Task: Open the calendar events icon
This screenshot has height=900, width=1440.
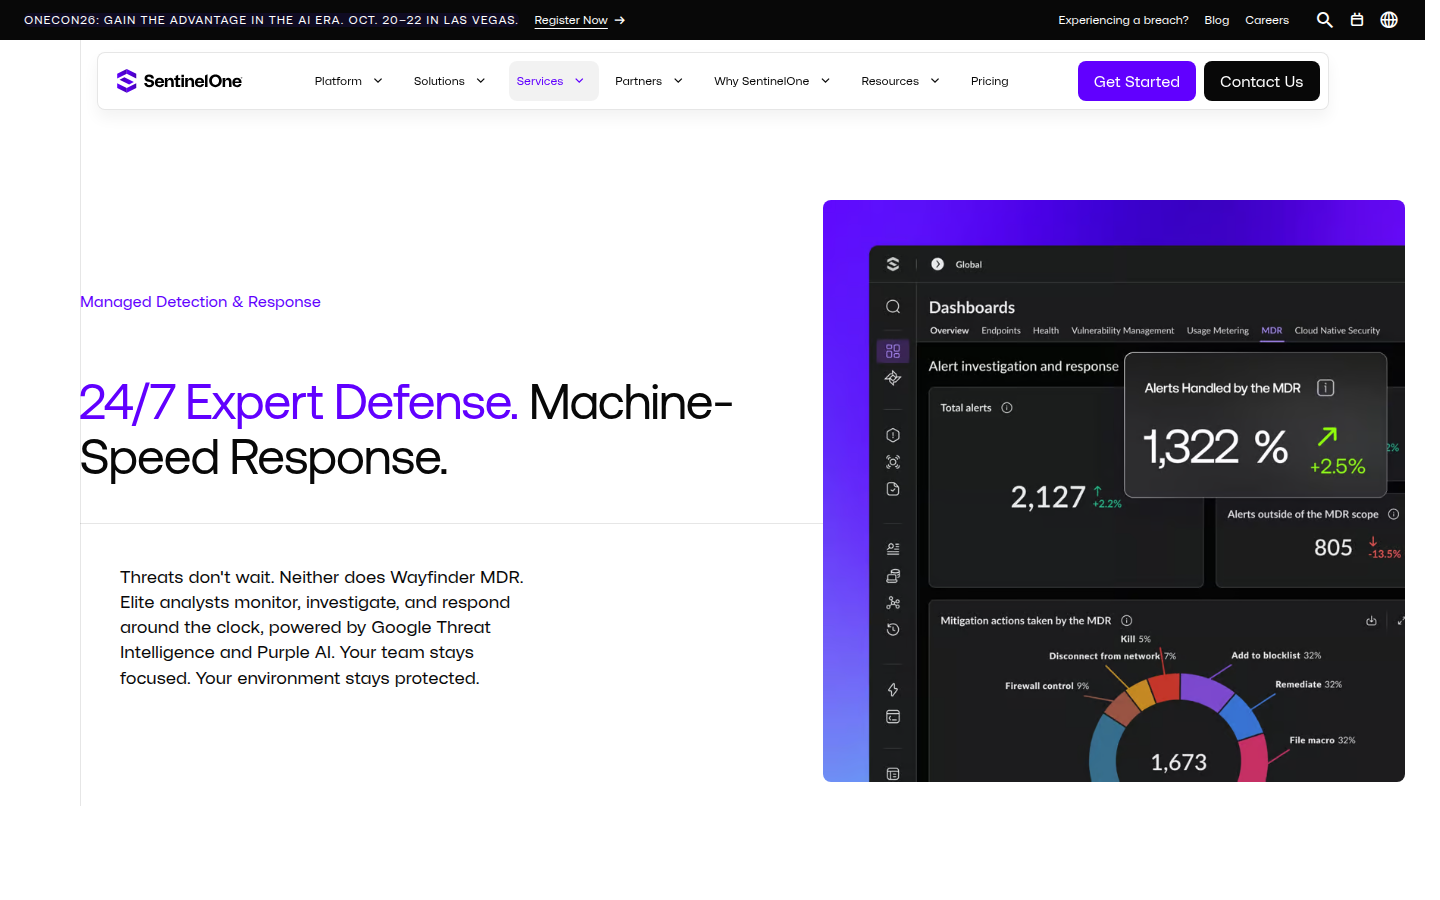Action: [x=1357, y=20]
